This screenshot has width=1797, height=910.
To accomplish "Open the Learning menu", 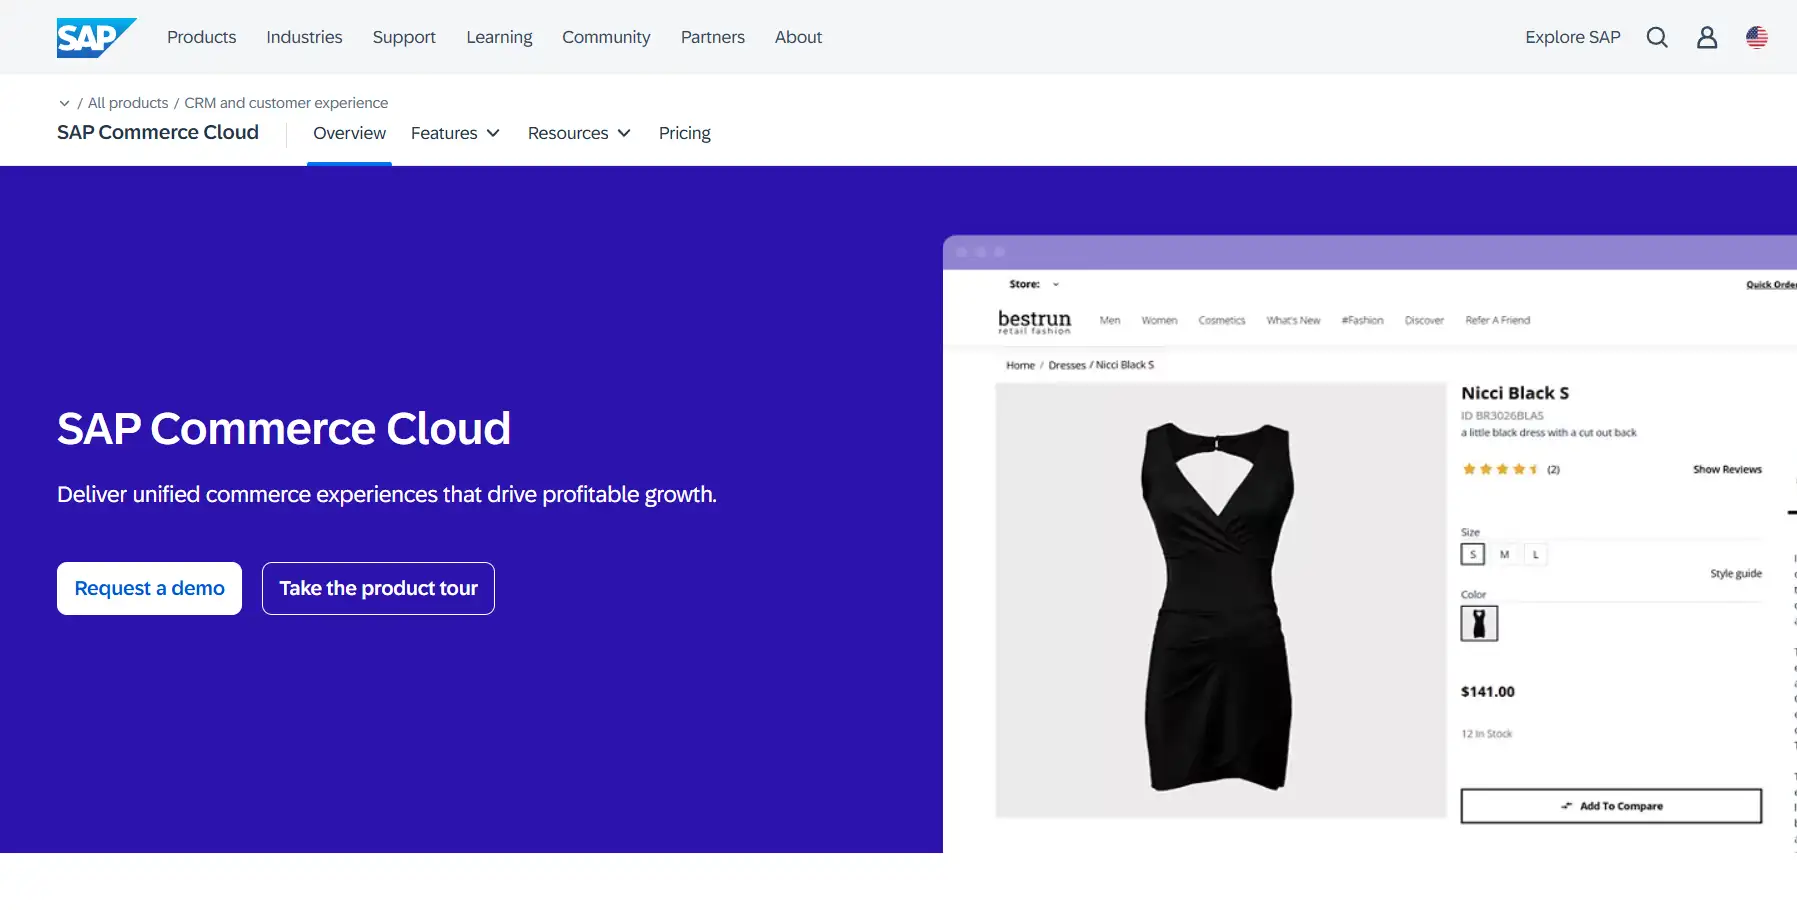I will 499,37.
